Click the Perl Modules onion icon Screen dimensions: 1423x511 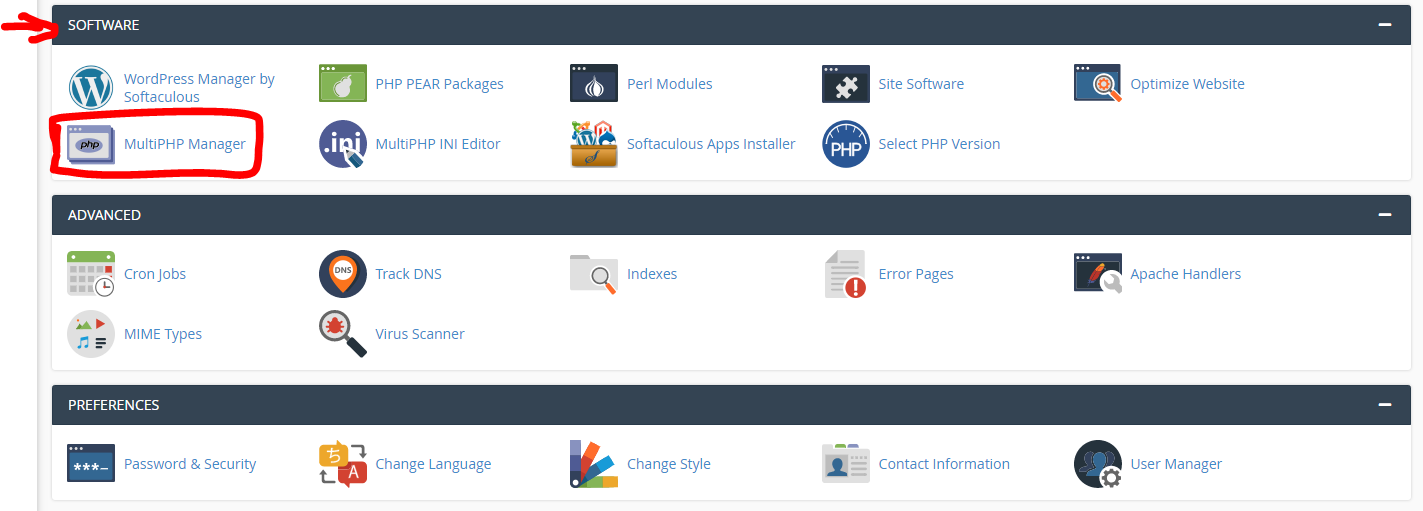point(594,84)
